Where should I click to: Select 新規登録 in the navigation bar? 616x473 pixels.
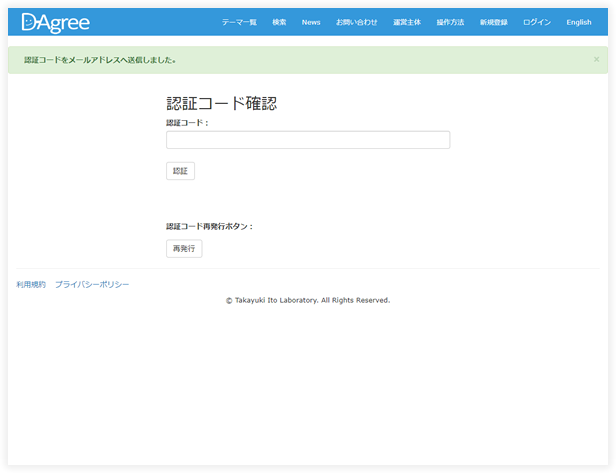click(493, 22)
